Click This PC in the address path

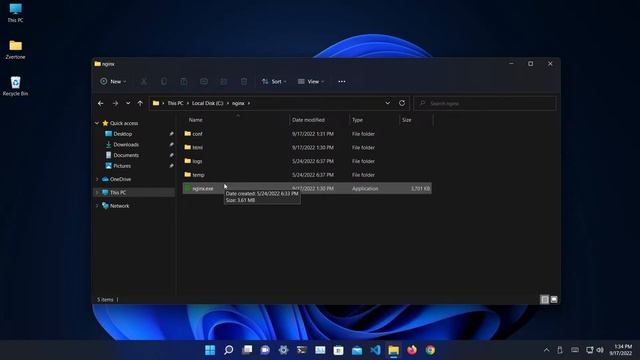click(175, 103)
